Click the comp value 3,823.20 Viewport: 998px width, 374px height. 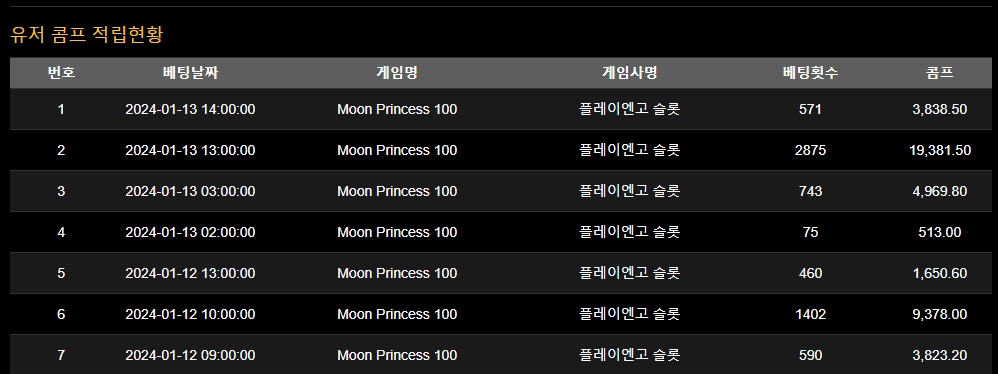click(x=940, y=355)
